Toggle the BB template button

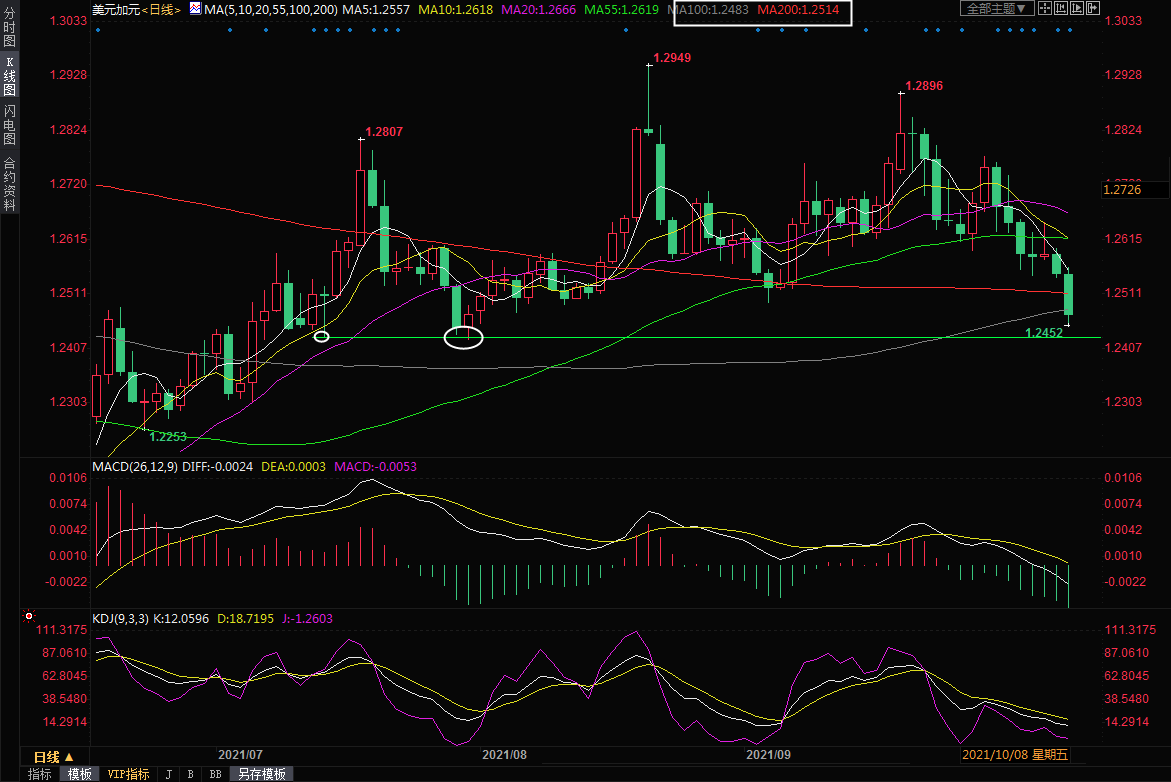tap(214, 774)
